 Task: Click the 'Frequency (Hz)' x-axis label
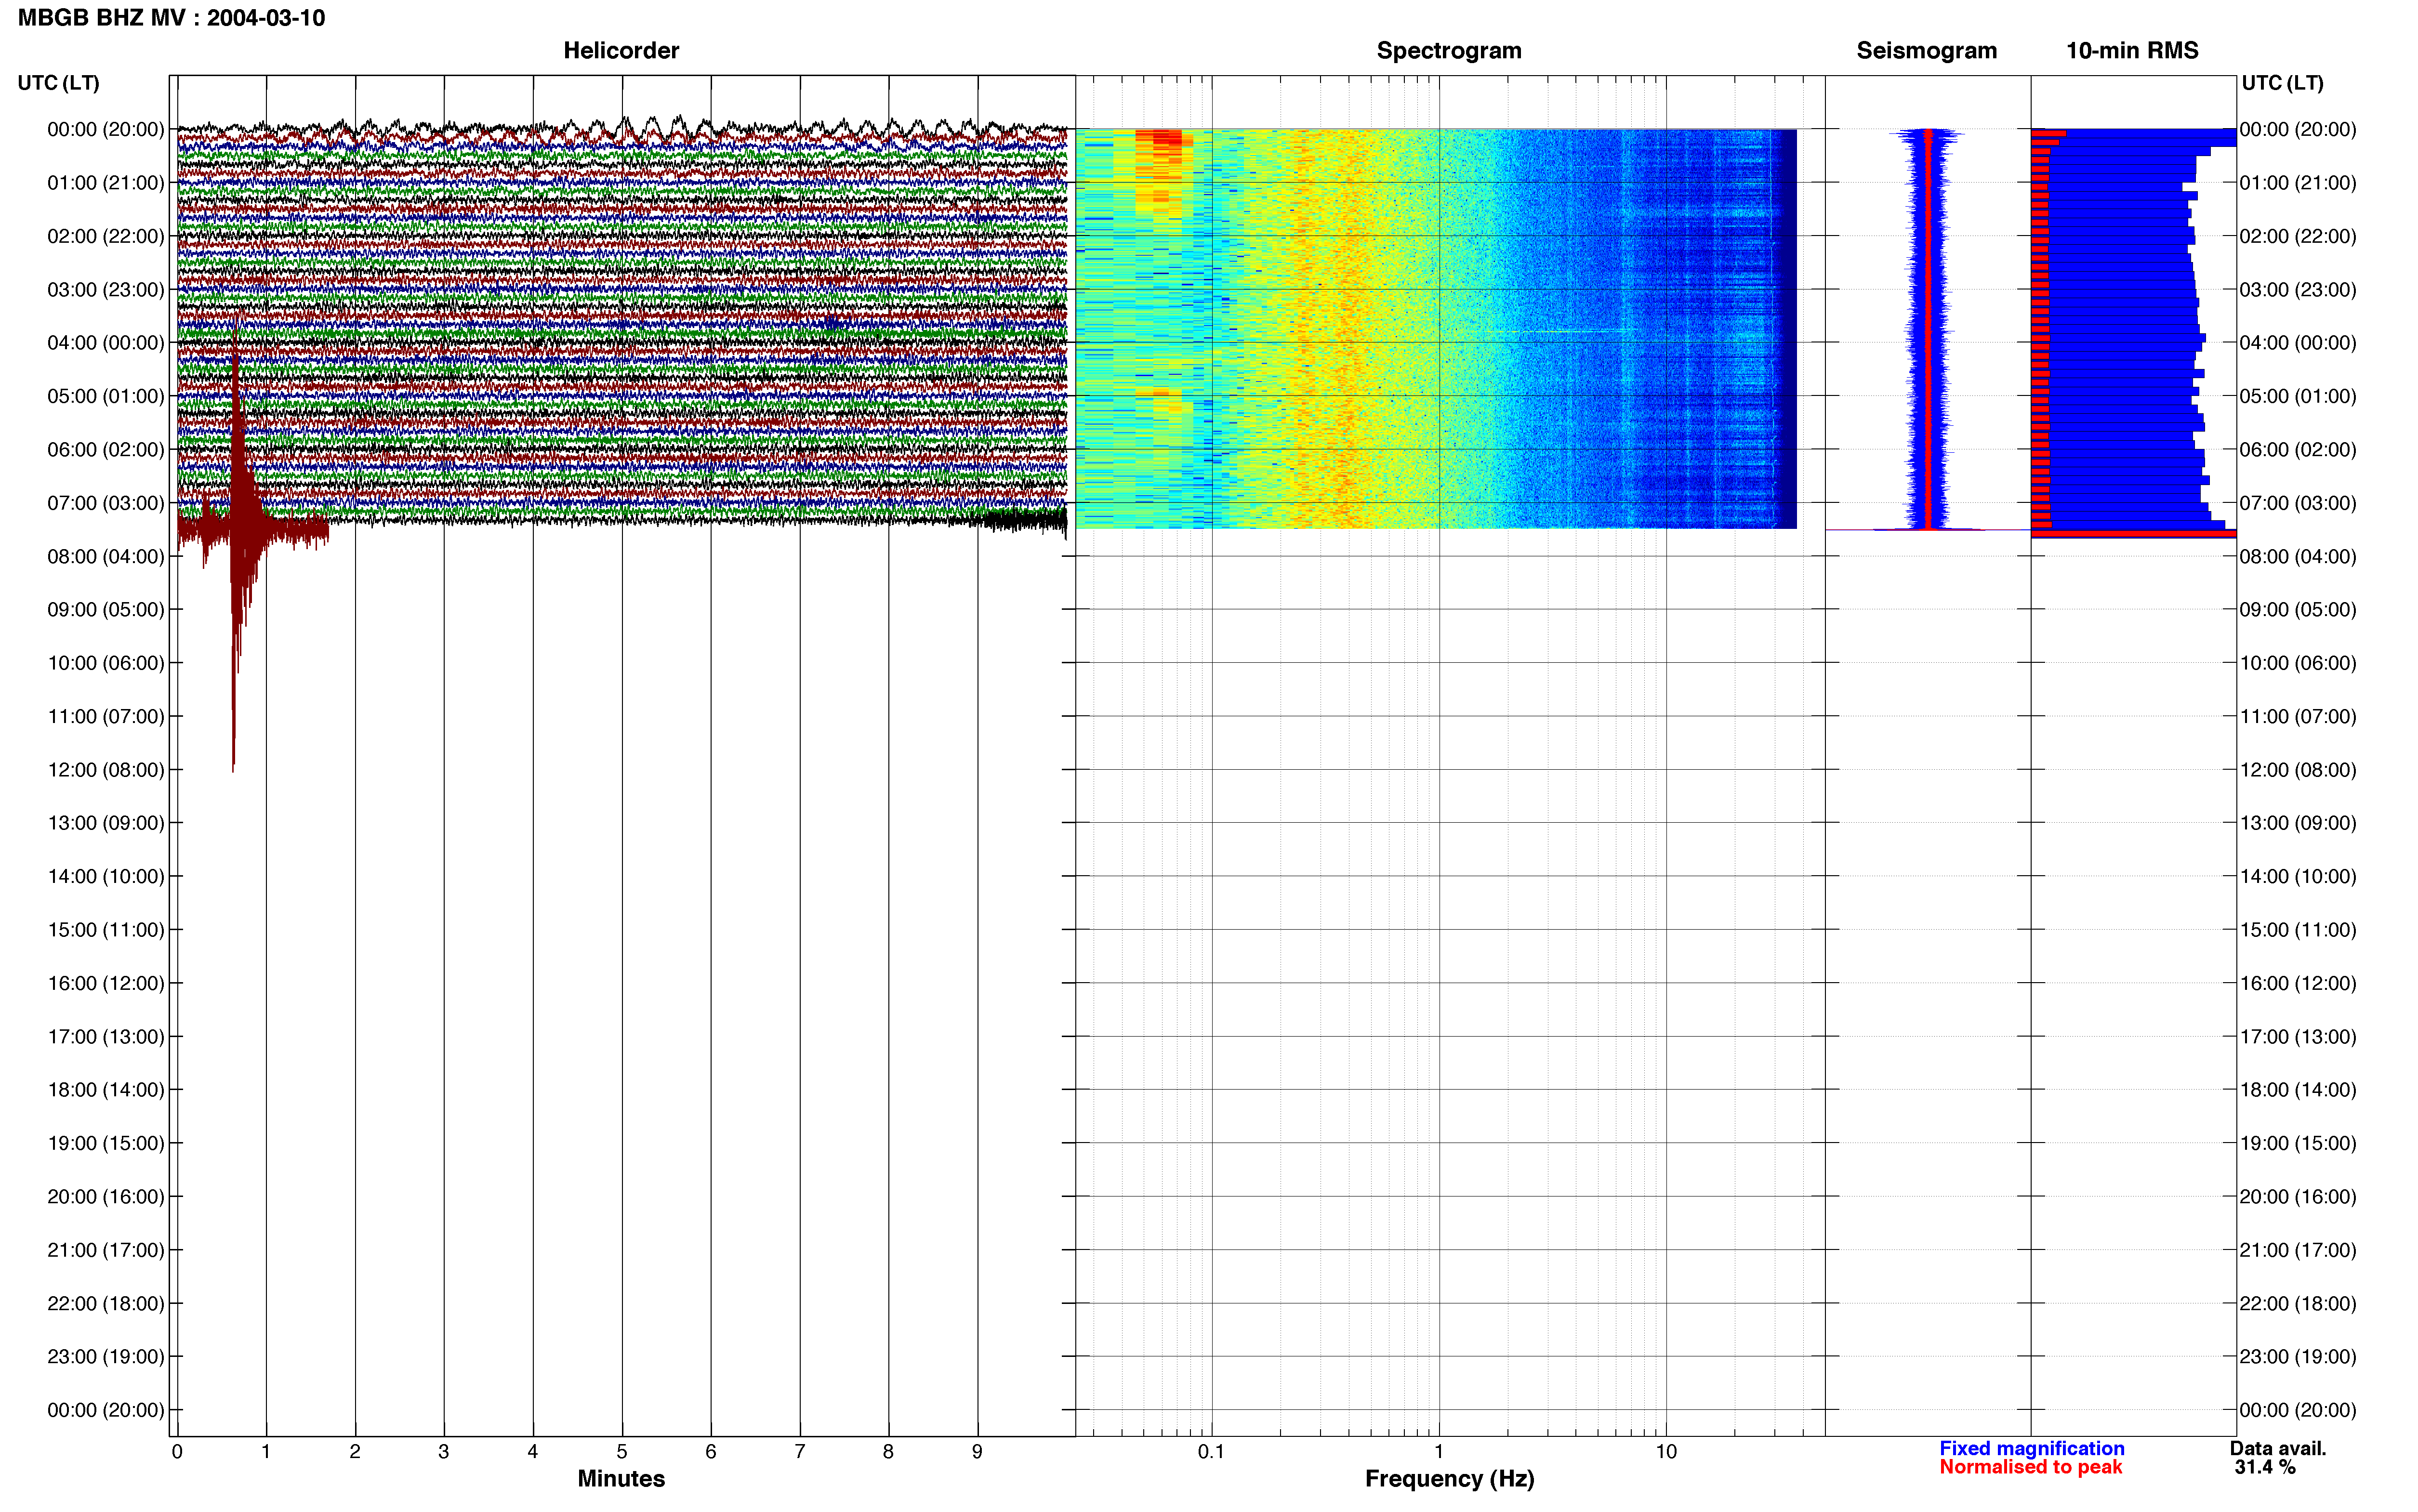1449,1479
